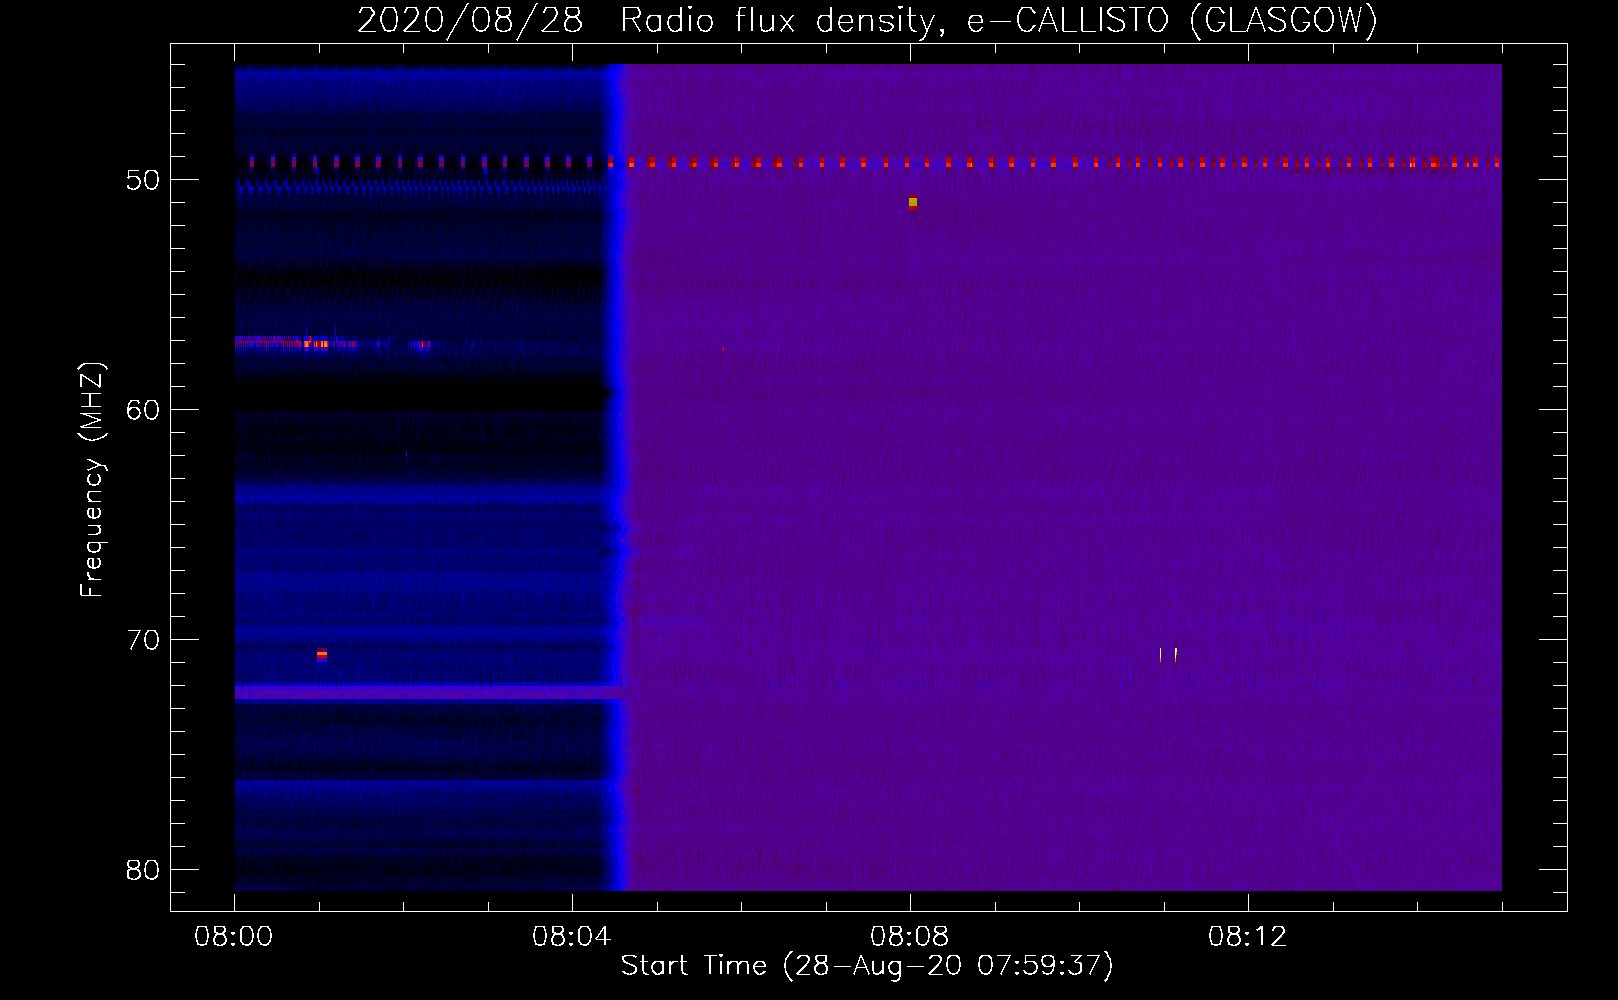Image resolution: width=1618 pixels, height=1000 pixels.
Task: Click the 60 frequency tick label
Action: coord(143,410)
